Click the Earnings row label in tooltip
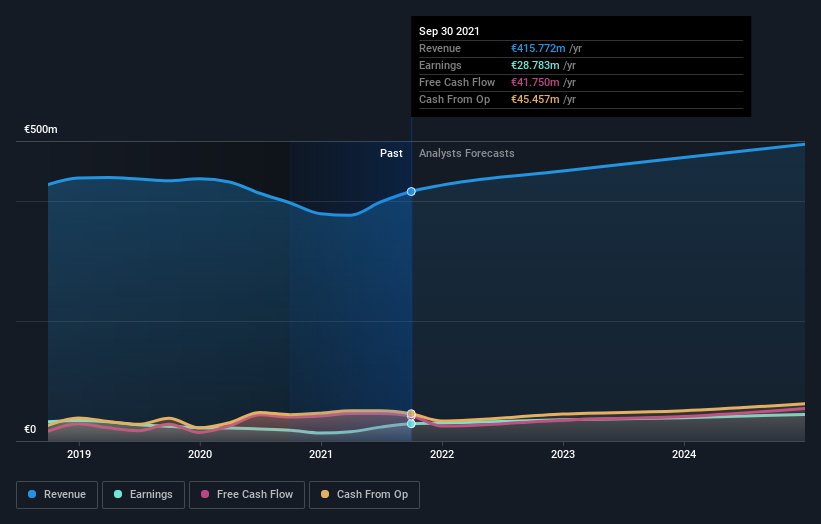 pos(440,65)
